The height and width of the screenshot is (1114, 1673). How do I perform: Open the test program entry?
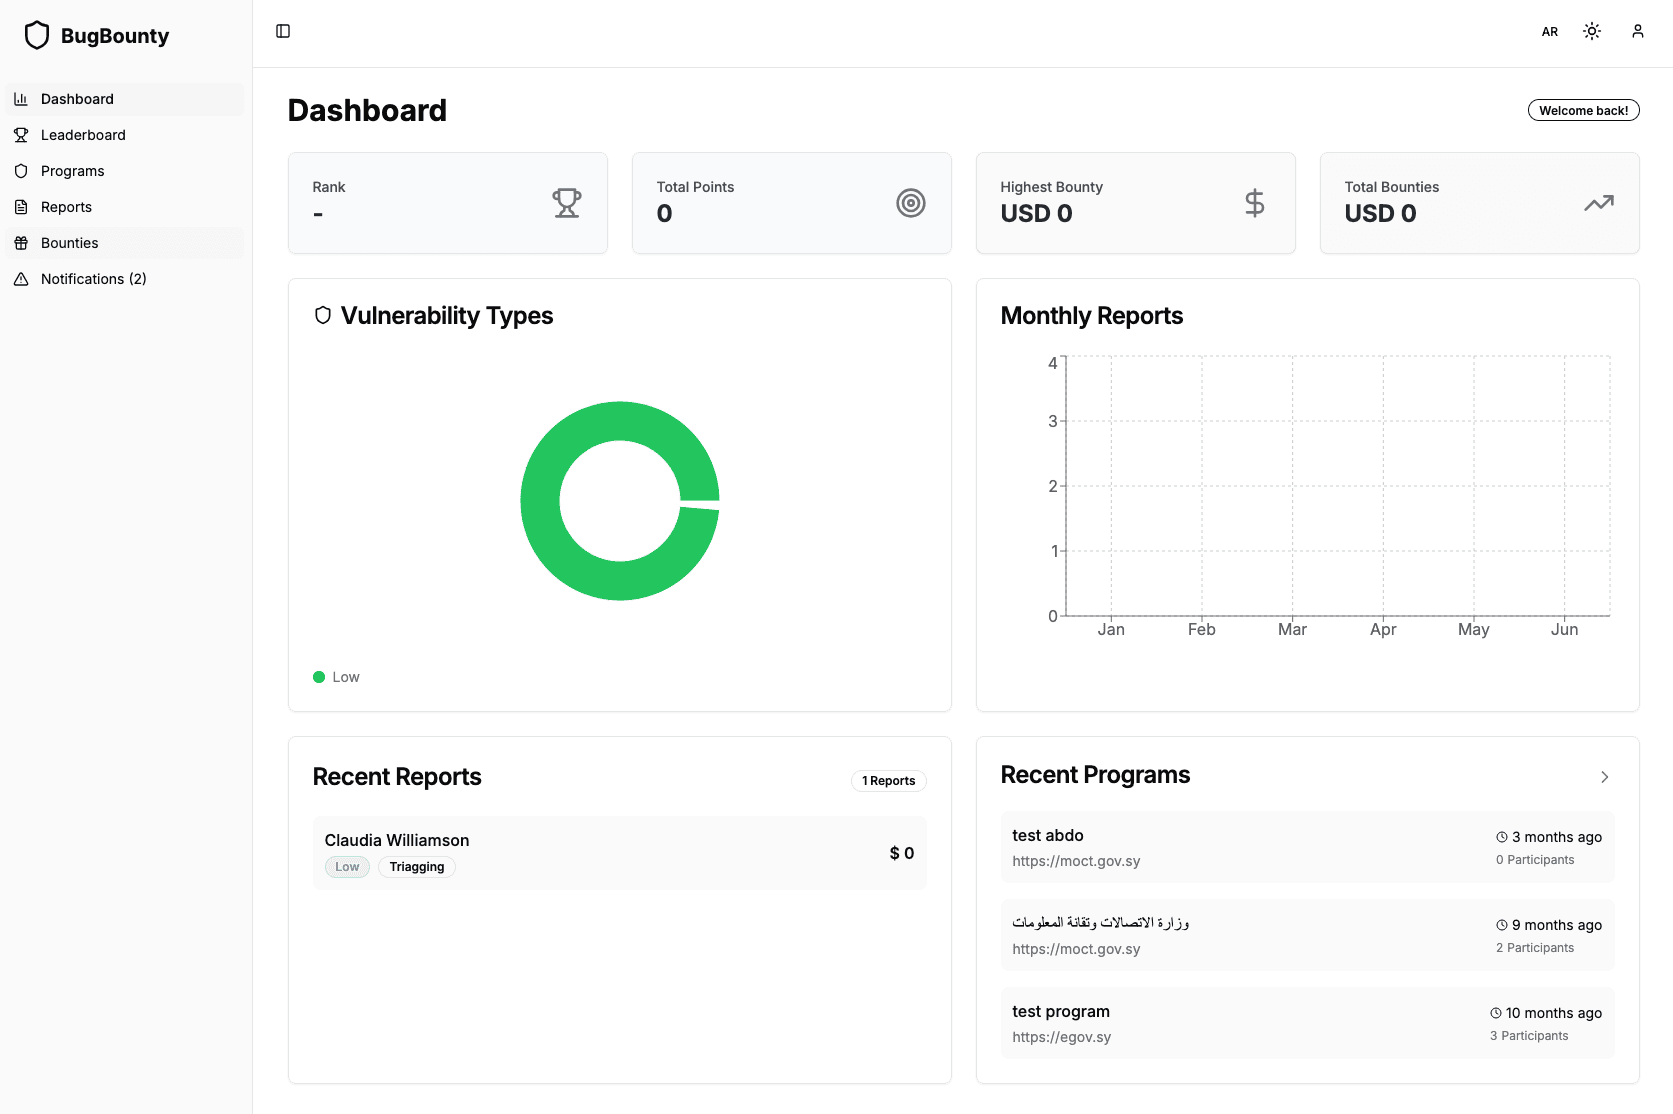click(1308, 1023)
